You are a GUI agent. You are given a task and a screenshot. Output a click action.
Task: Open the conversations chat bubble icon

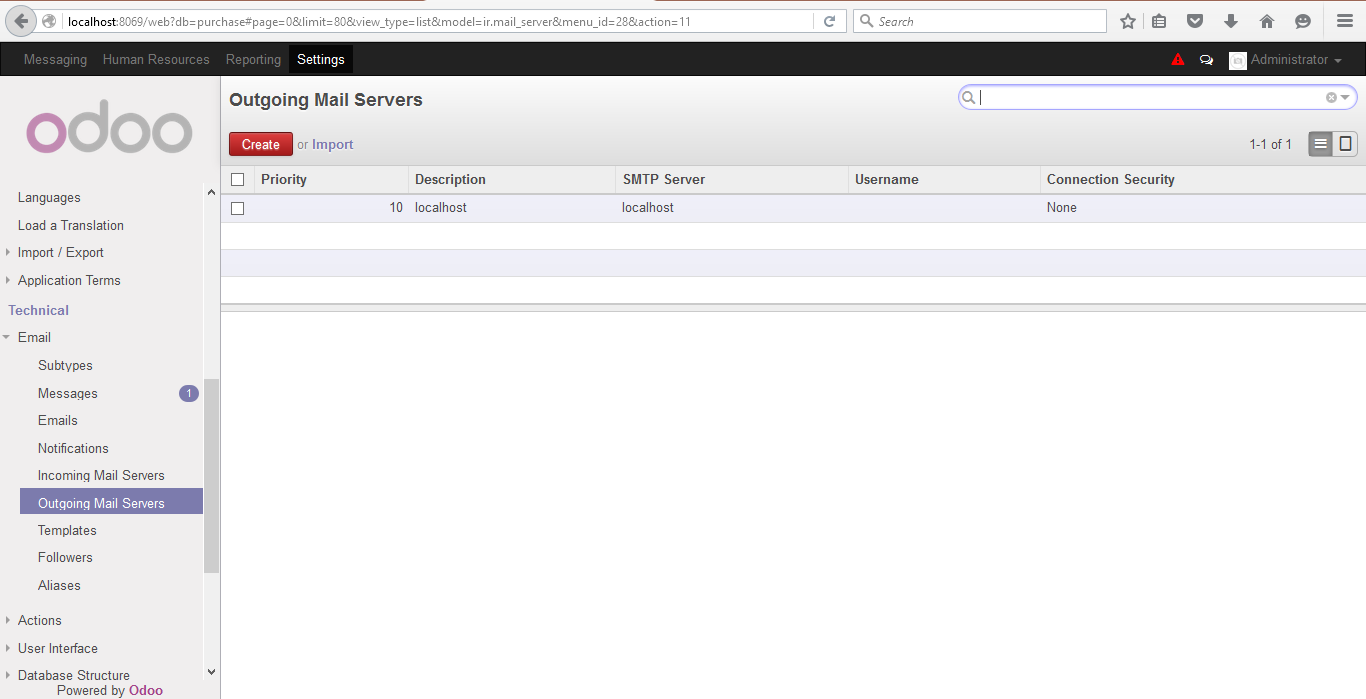pyautogui.click(x=1207, y=60)
